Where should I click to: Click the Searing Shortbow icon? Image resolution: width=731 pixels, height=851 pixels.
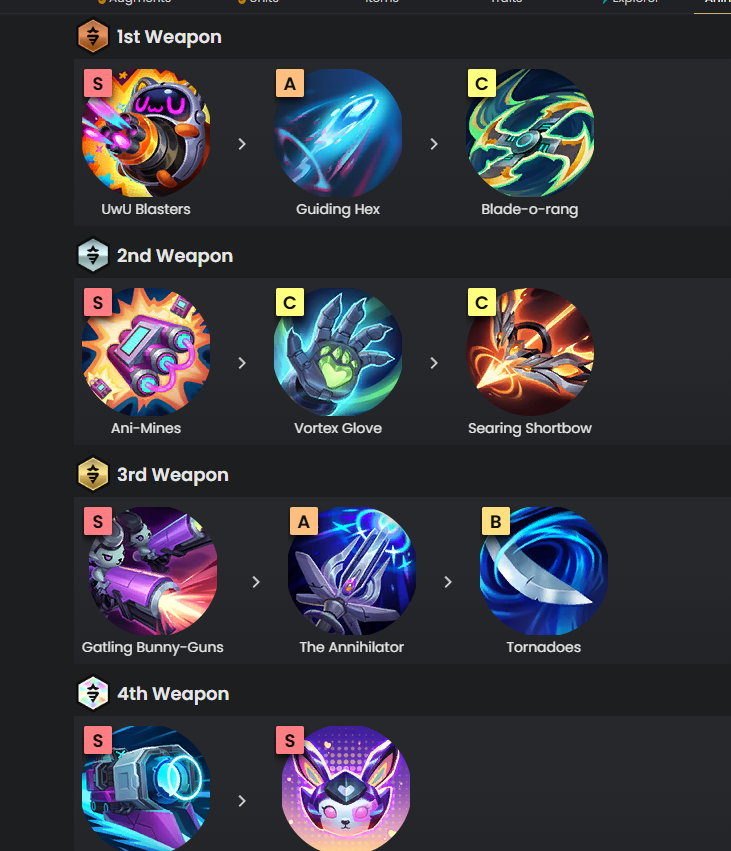530,352
